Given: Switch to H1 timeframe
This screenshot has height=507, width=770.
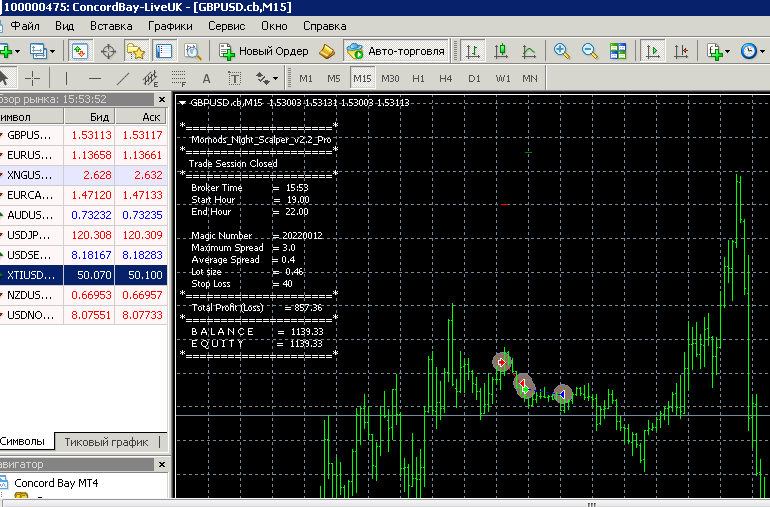Looking at the screenshot, I should [x=418, y=78].
